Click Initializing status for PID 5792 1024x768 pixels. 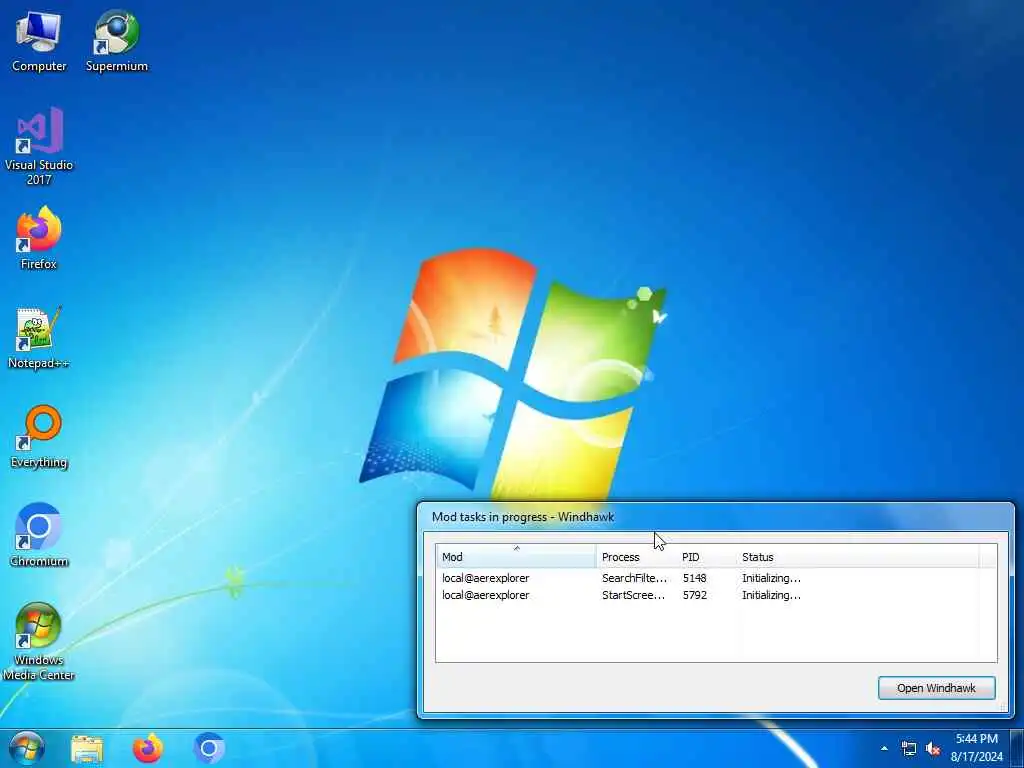771,595
